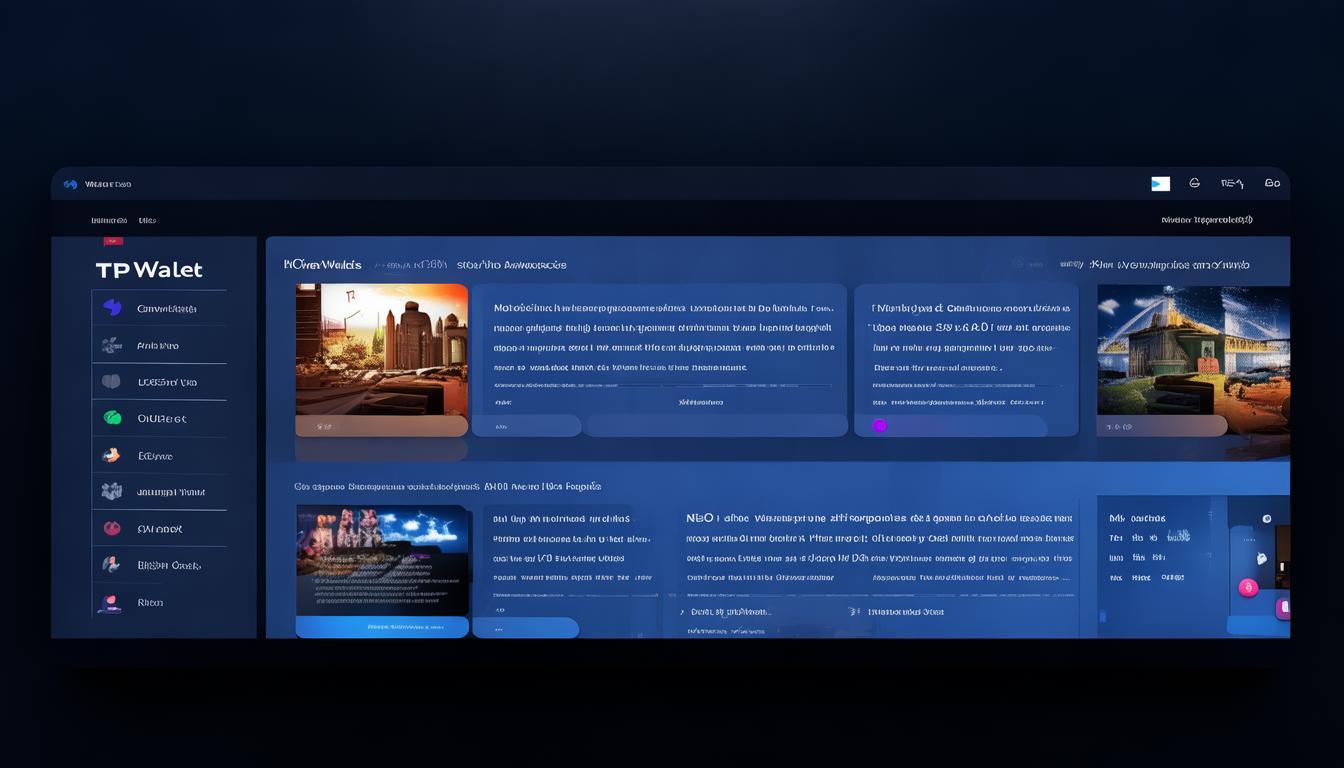This screenshot has height=768, width=1344.
Task: Click the tan bar under the skyline thumbnail
Action: pyautogui.click(x=381, y=426)
